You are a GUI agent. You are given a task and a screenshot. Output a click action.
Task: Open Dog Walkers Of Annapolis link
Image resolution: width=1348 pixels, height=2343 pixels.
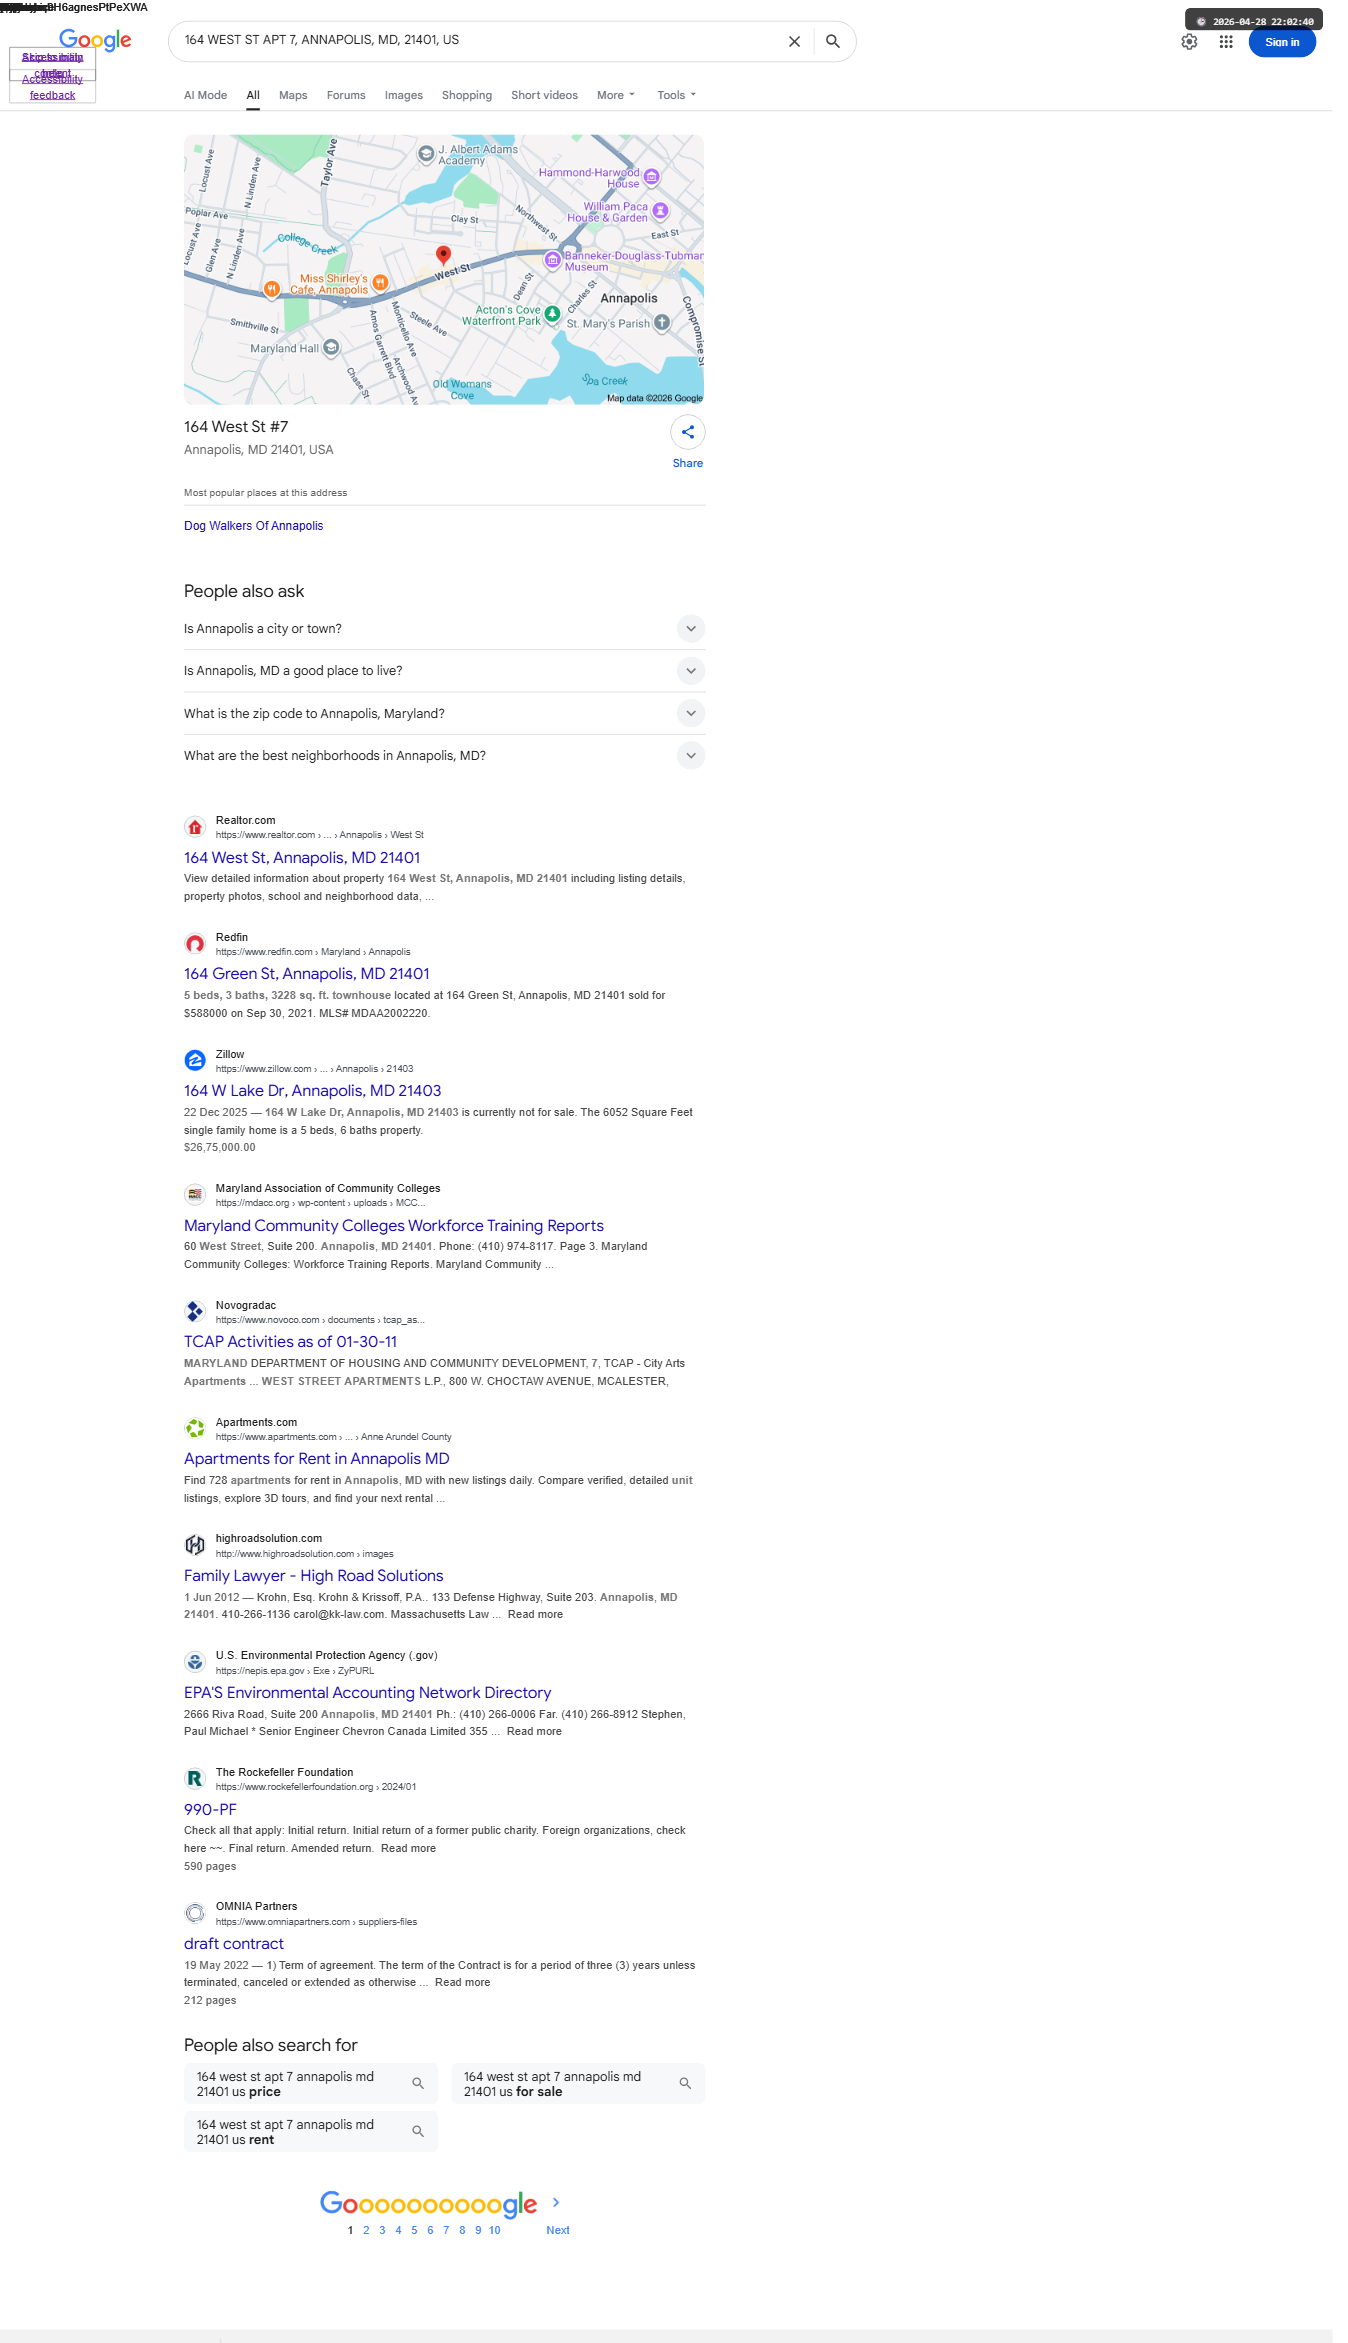[254, 526]
